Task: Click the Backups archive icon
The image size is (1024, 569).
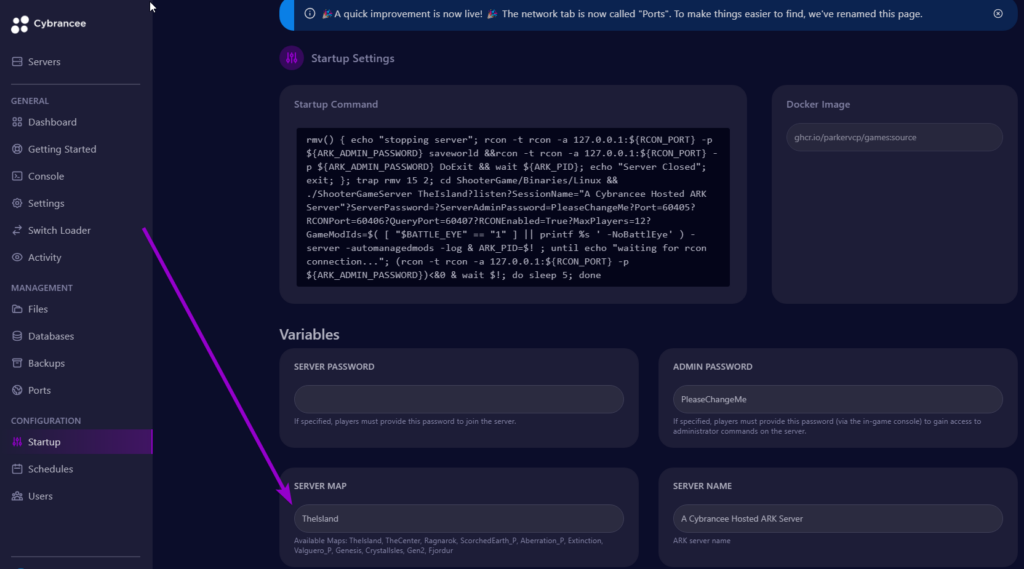Action: pos(17,363)
